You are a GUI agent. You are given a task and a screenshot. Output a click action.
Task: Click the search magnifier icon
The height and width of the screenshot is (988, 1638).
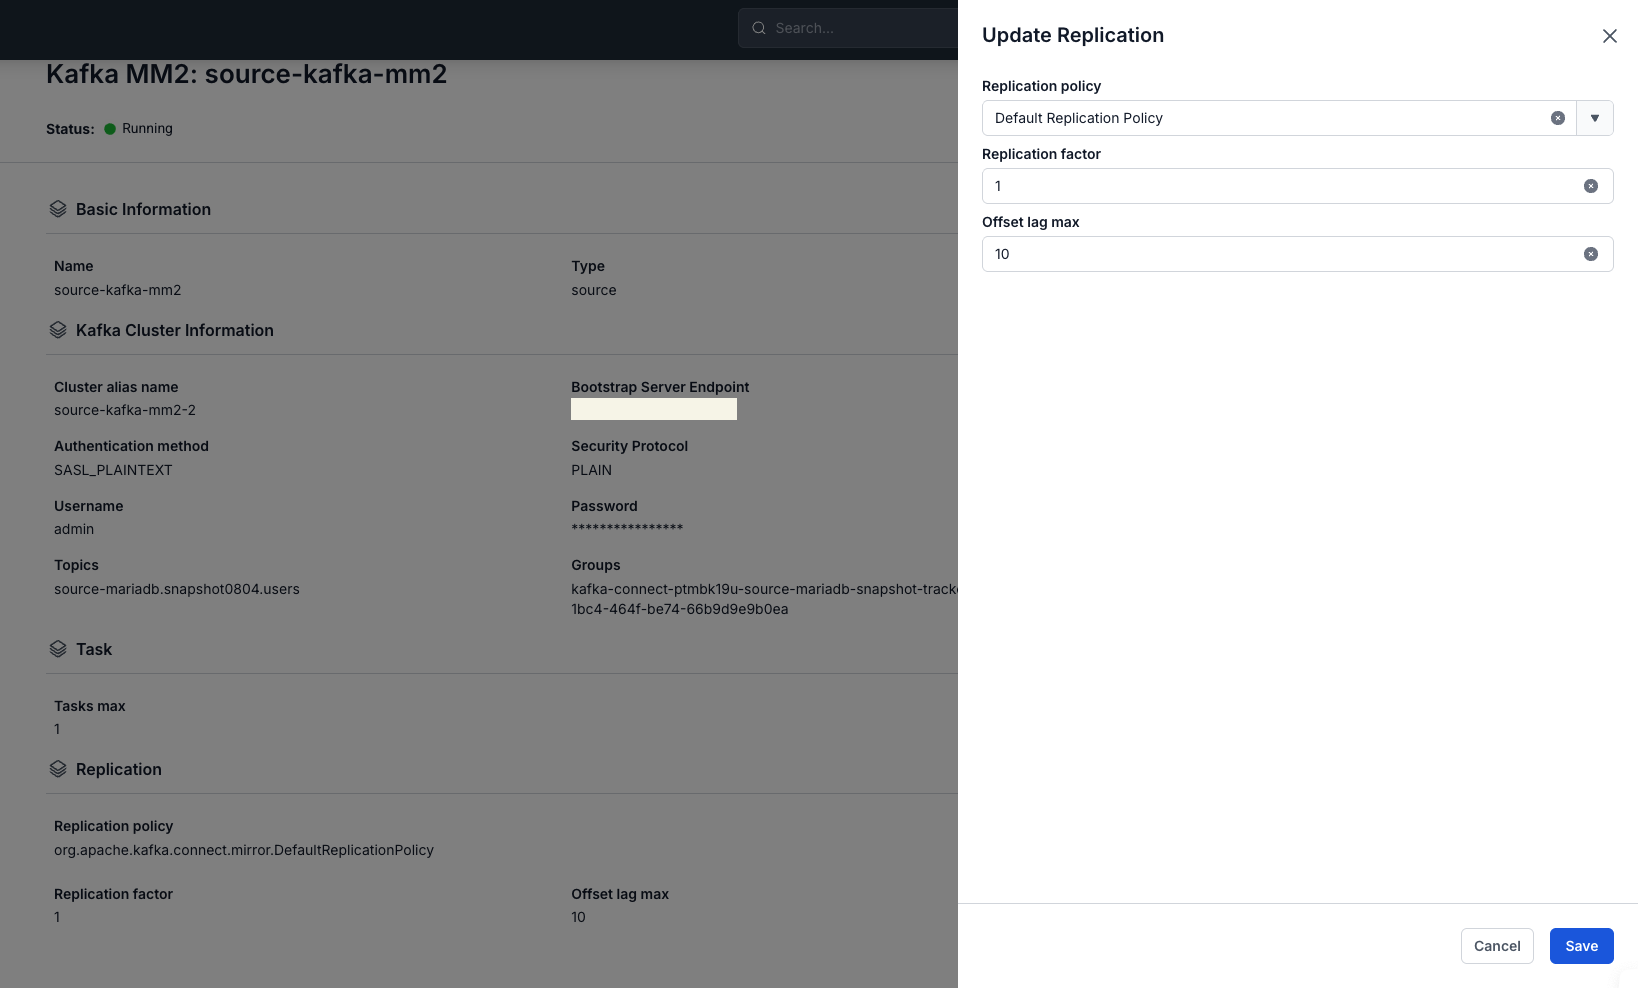(x=759, y=28)
